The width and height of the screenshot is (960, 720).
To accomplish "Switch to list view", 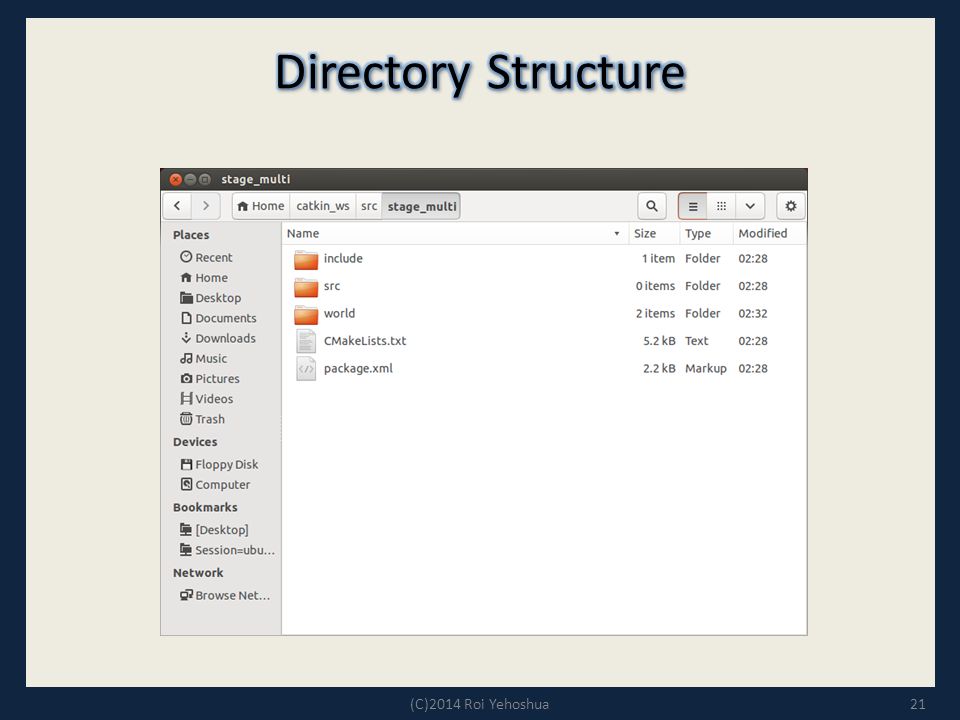I will click(x=692, y=206).
